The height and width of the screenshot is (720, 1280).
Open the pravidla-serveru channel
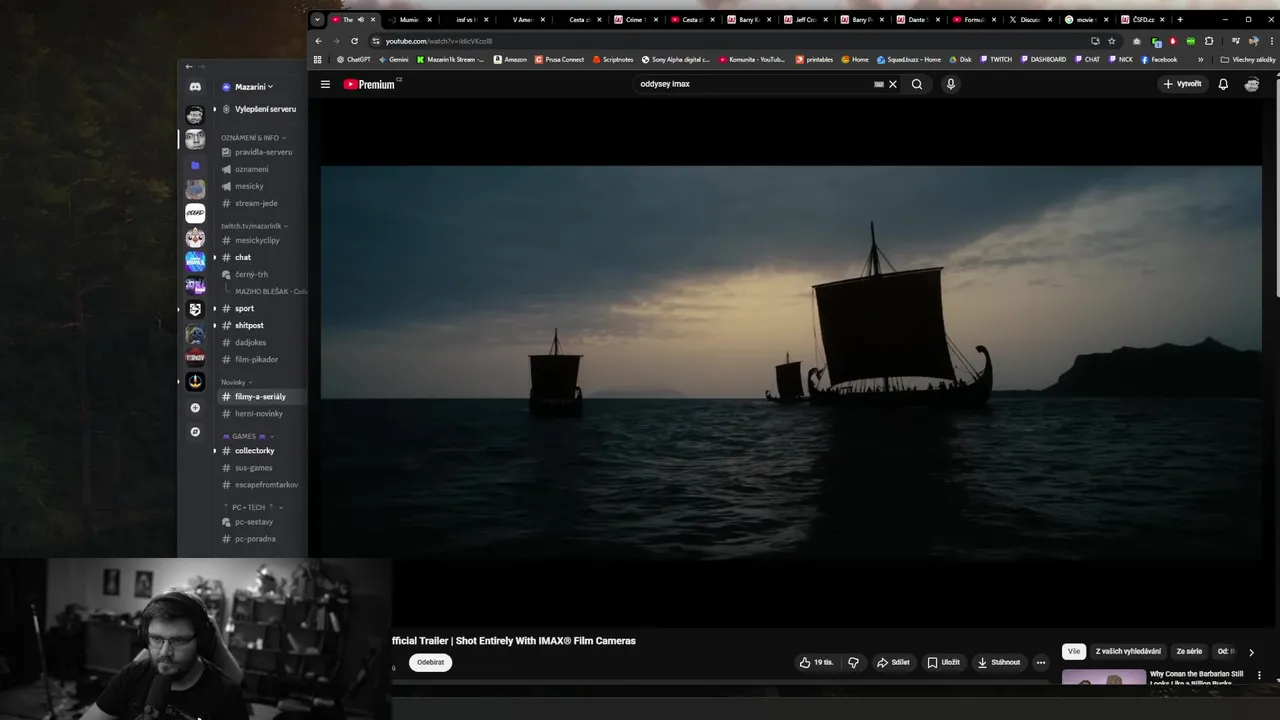(263, 152)
